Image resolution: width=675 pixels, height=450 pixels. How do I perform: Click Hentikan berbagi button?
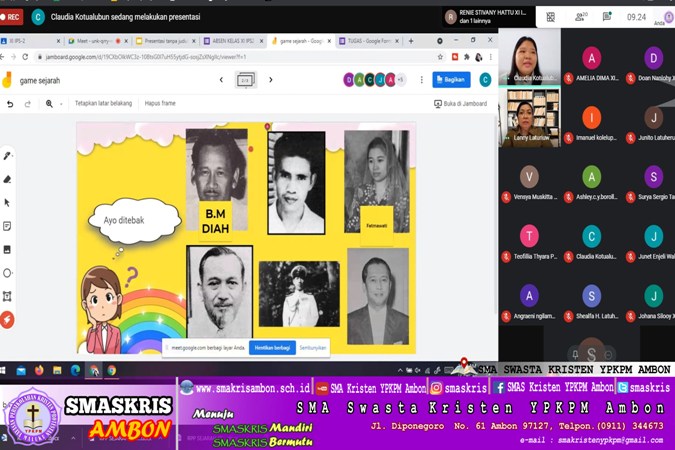pos(272,348)
